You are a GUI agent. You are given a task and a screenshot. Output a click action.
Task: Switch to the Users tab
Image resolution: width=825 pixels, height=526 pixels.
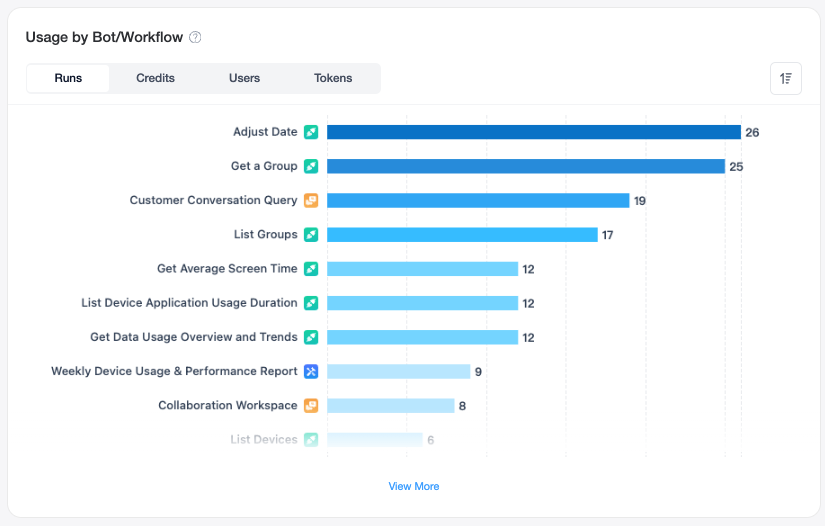tap(244, 78)
